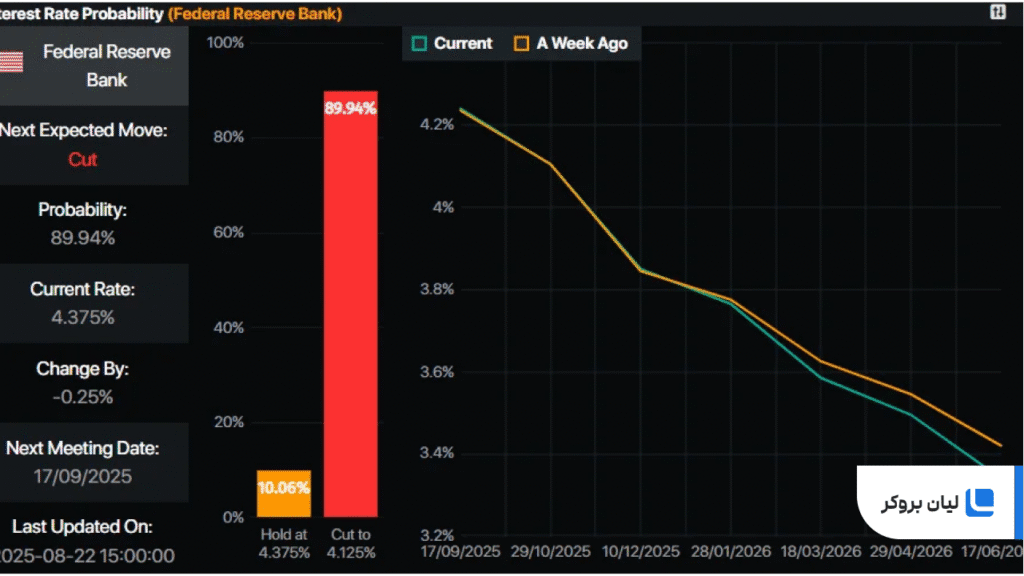Click the 4.2% tick on the line chart axis

(437, 125)
